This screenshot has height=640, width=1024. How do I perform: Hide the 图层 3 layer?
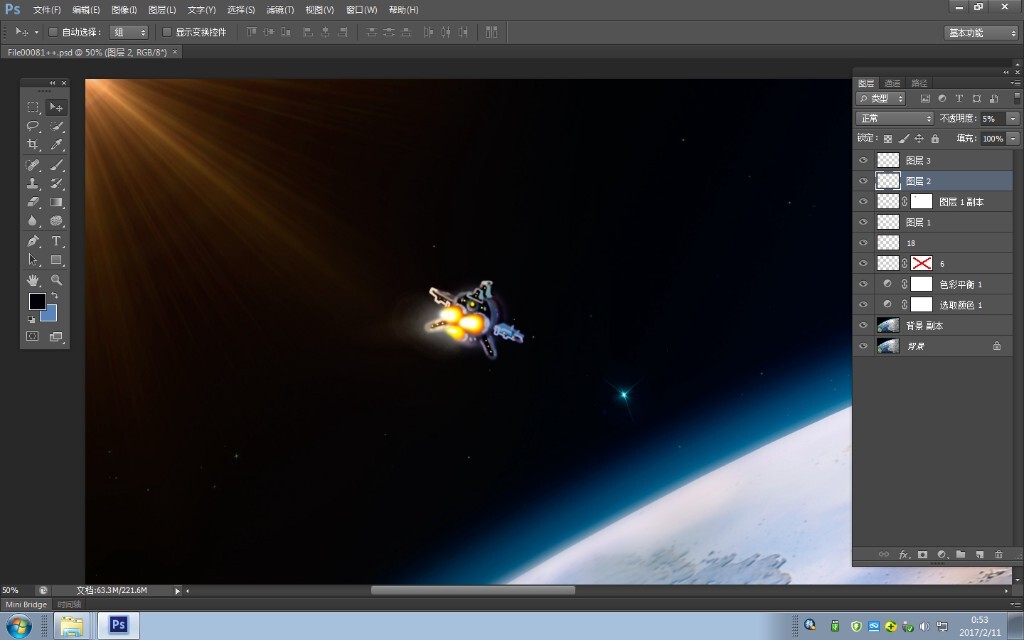coord(863,160)
